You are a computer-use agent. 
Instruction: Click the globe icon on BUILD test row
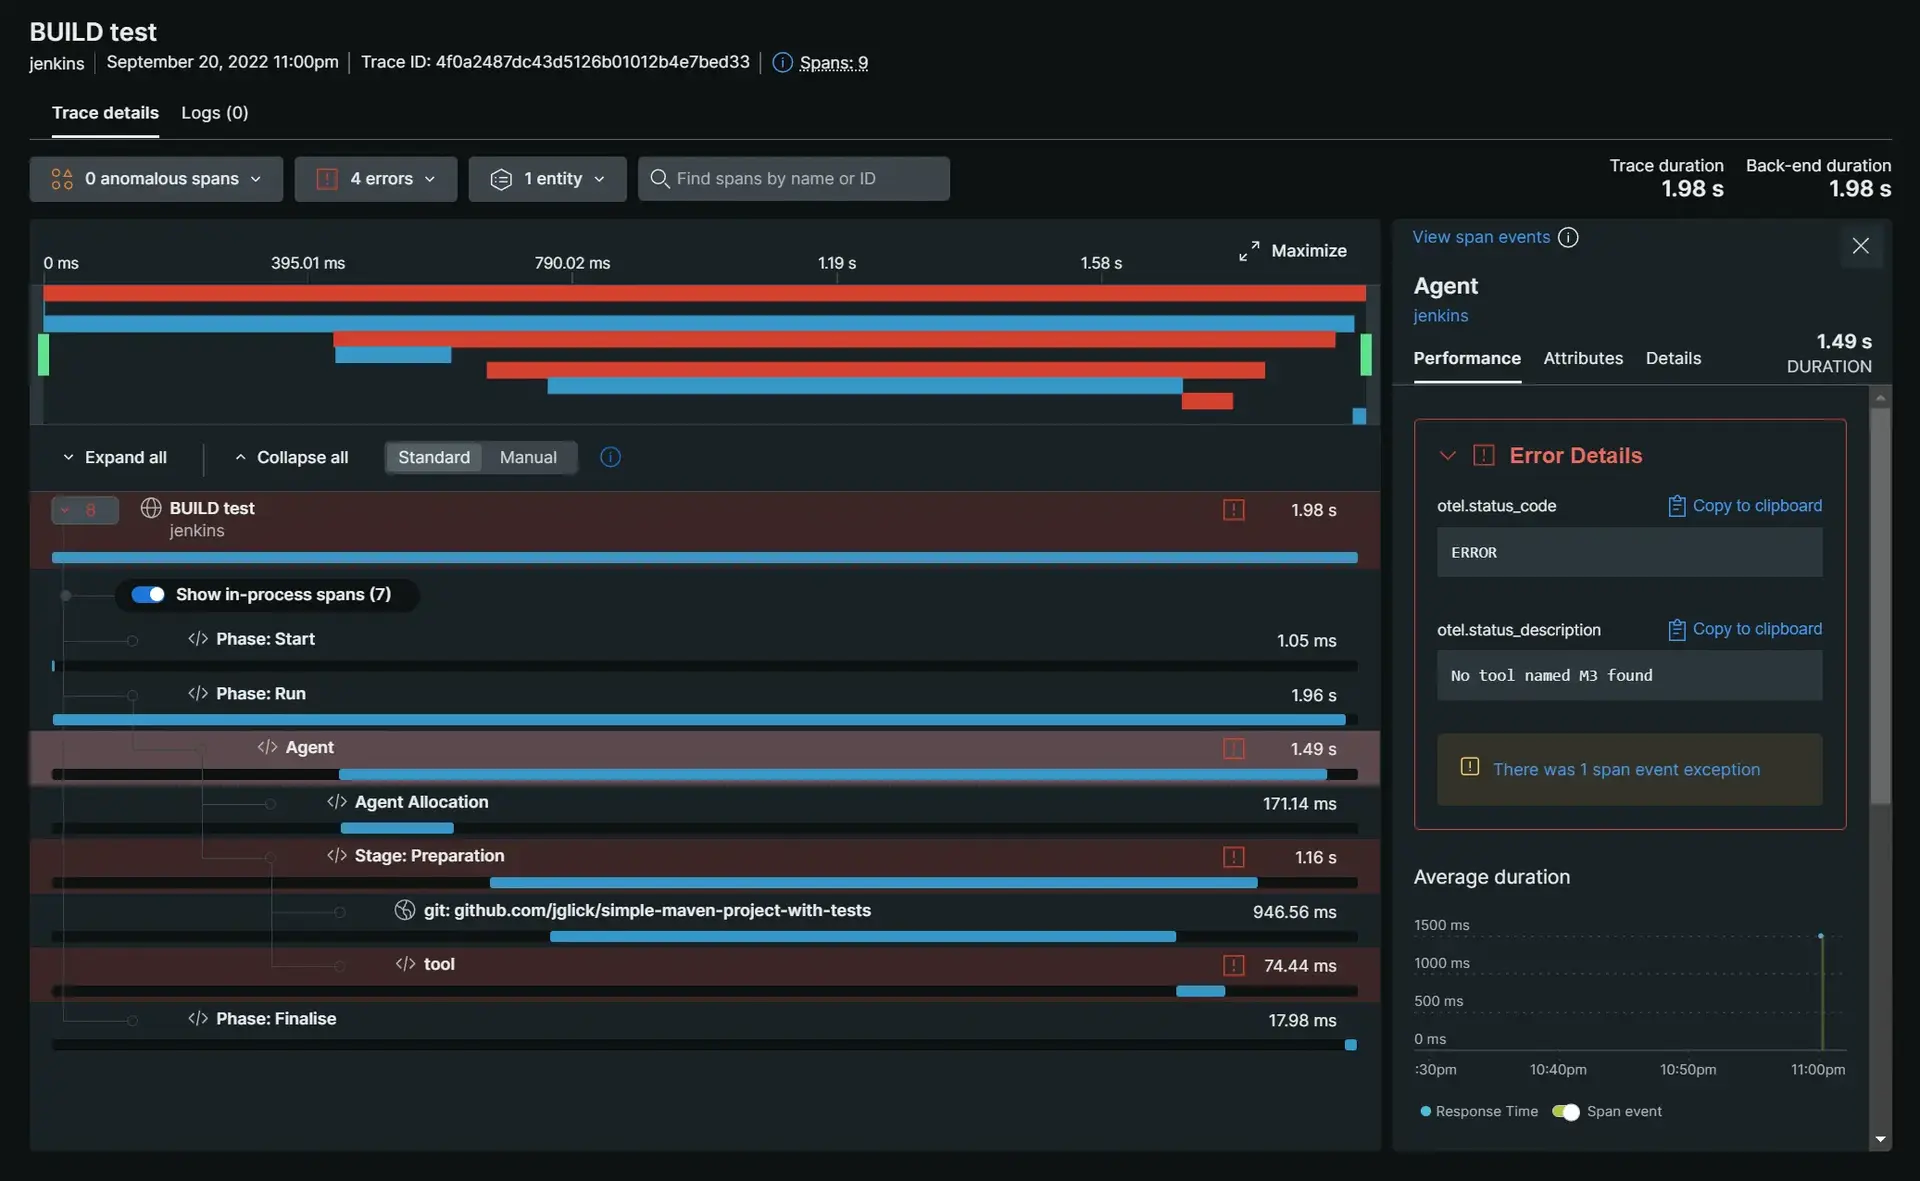[151, 508]
